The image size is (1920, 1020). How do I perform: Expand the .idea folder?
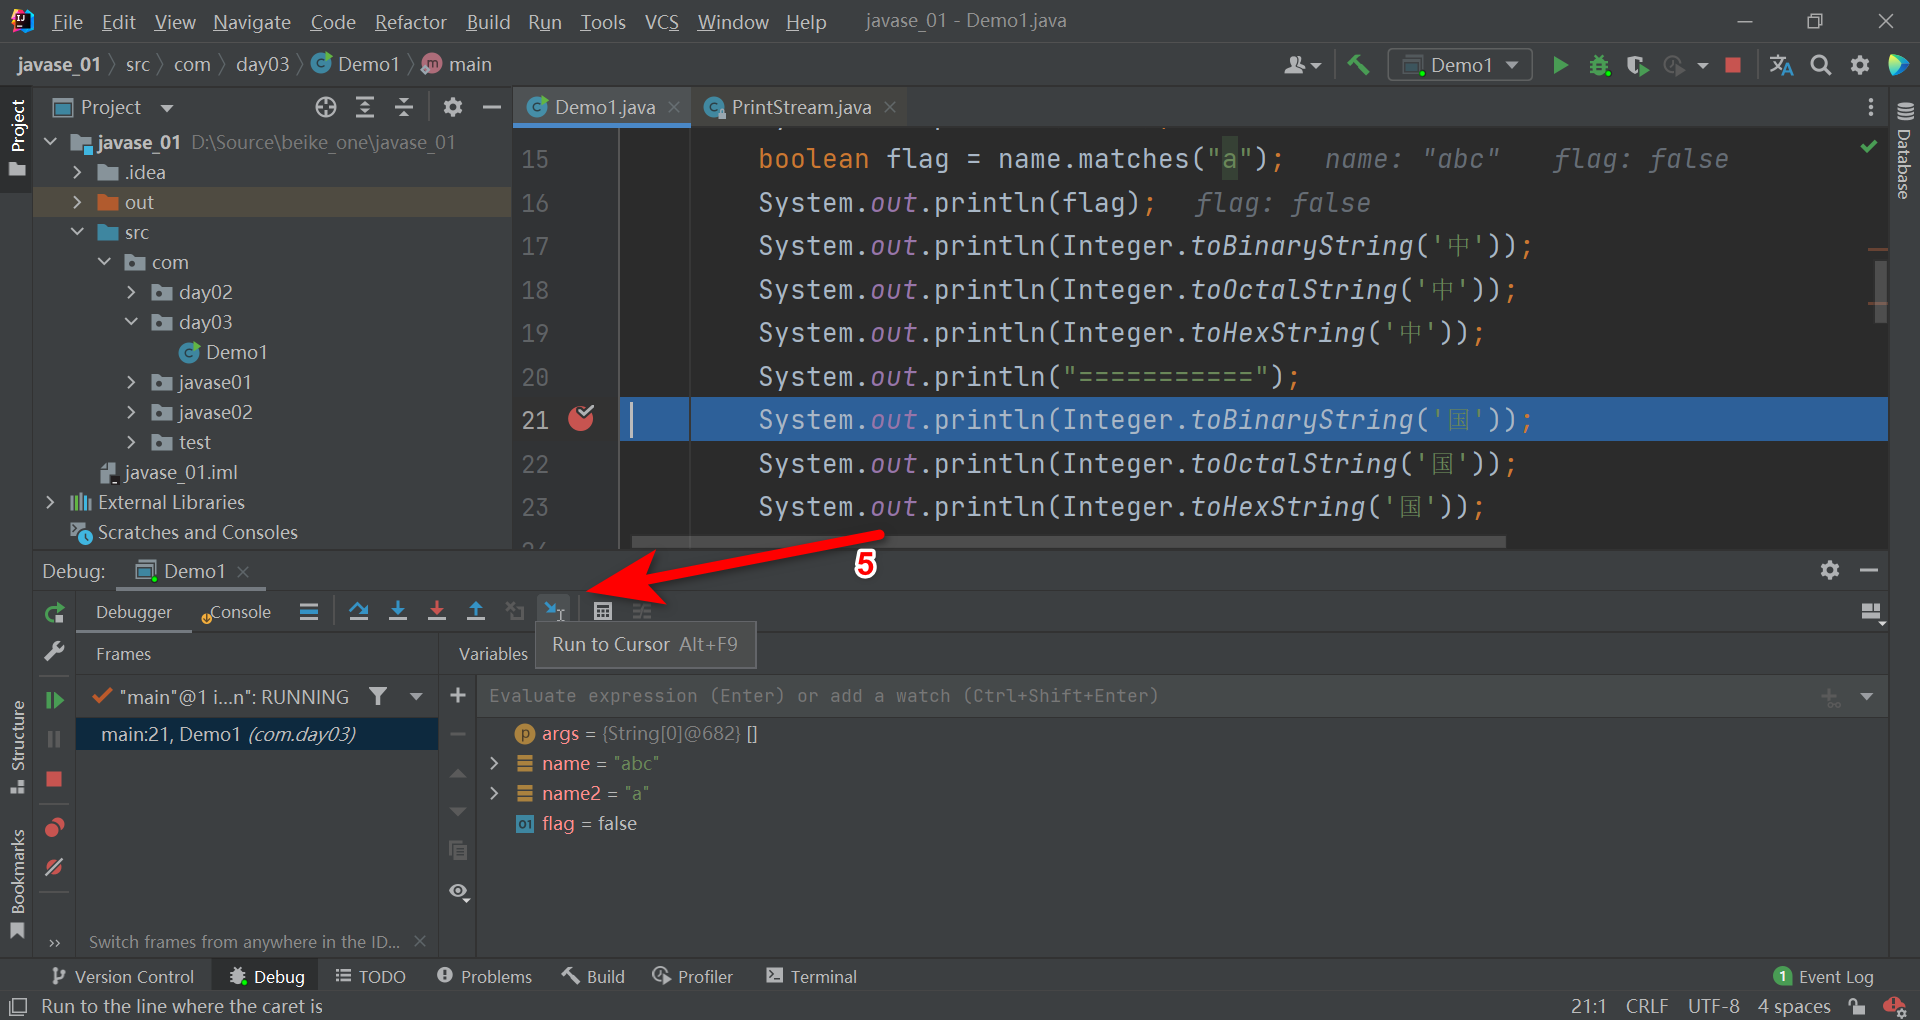pyautogui.click(x=77, y=172)
